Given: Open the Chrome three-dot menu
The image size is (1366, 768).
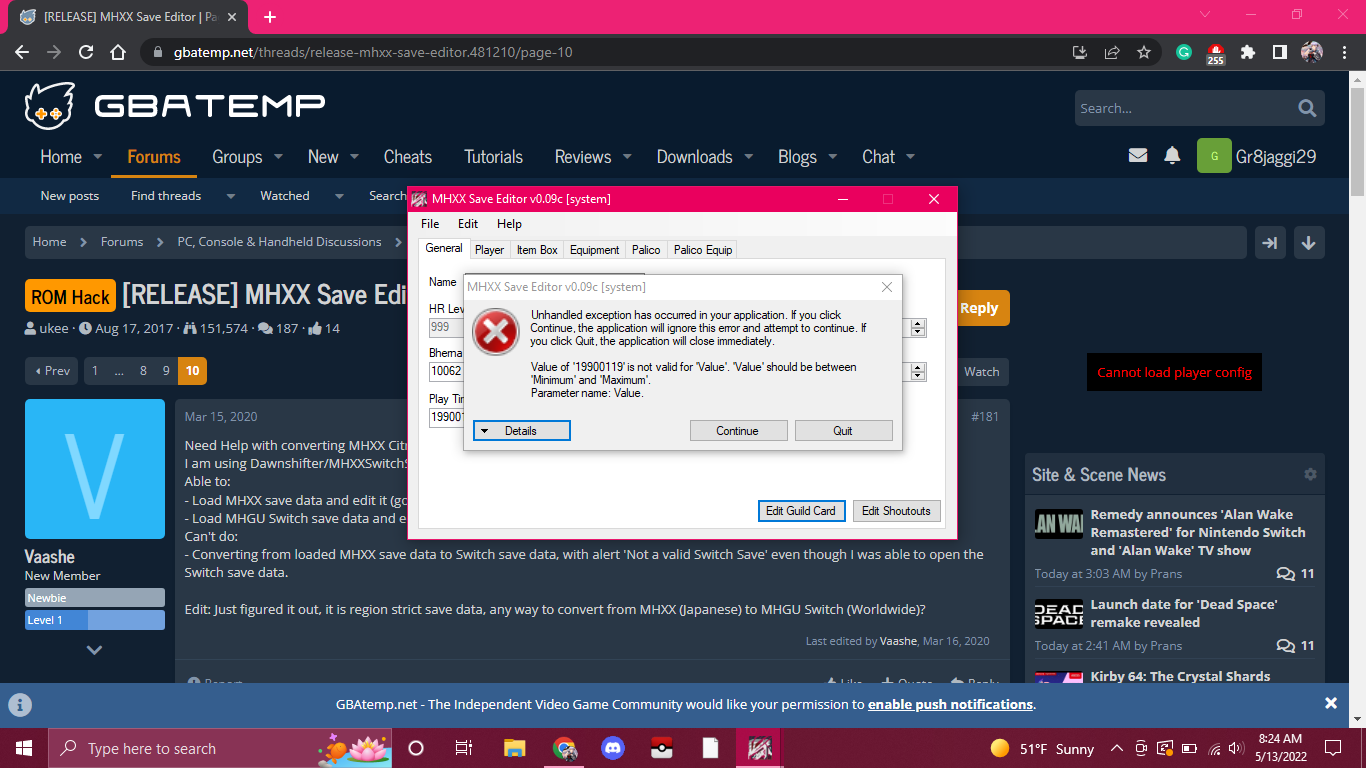Looking at the screenshot, I should [1343, 52].
